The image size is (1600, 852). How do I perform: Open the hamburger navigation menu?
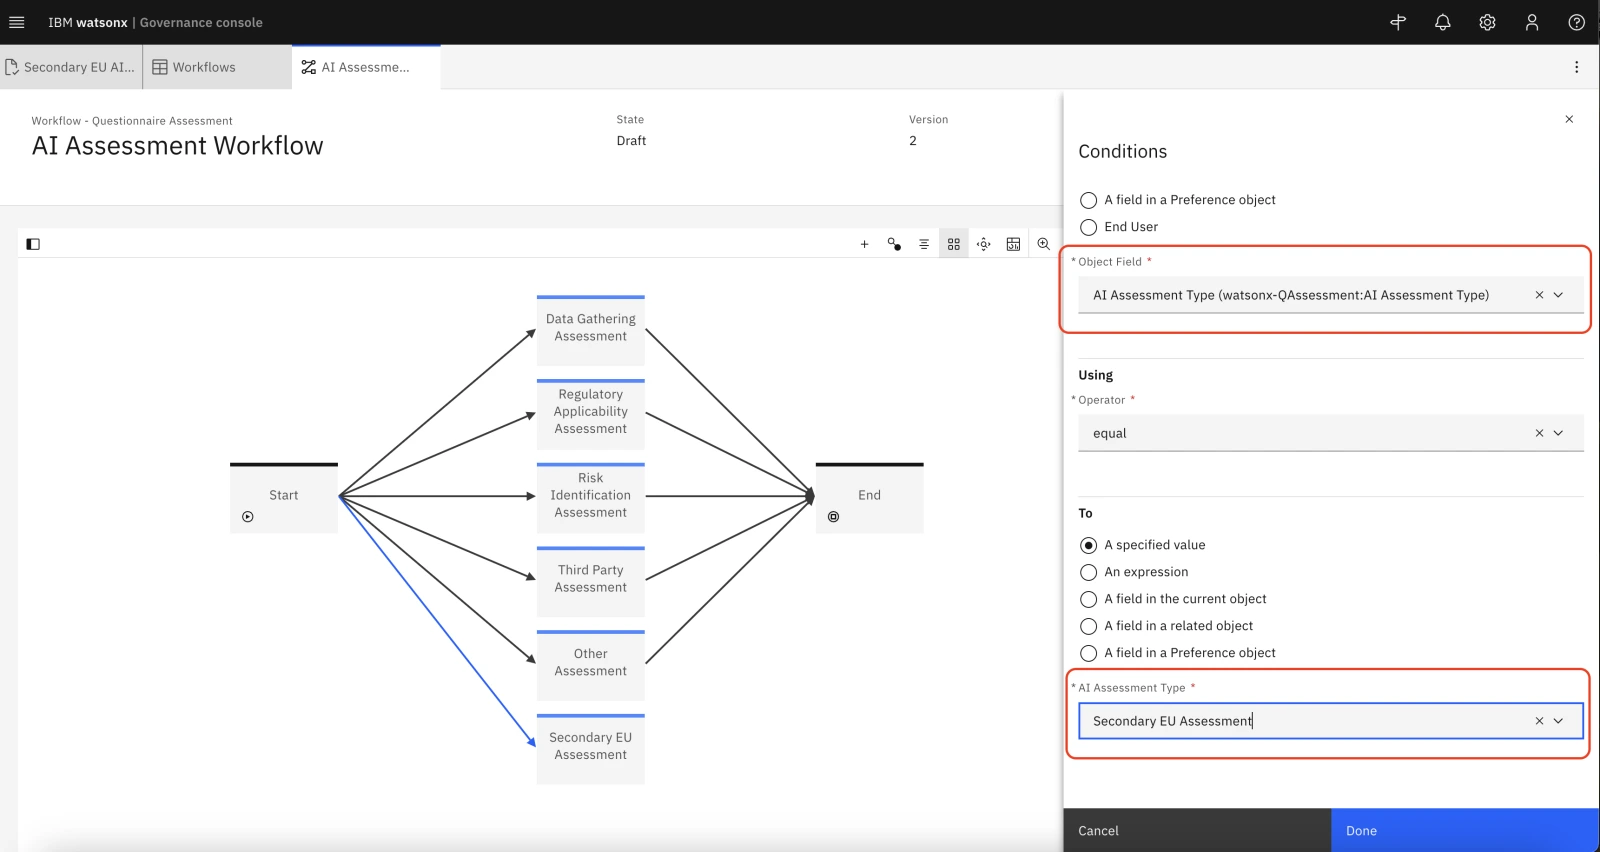[16, 22]
